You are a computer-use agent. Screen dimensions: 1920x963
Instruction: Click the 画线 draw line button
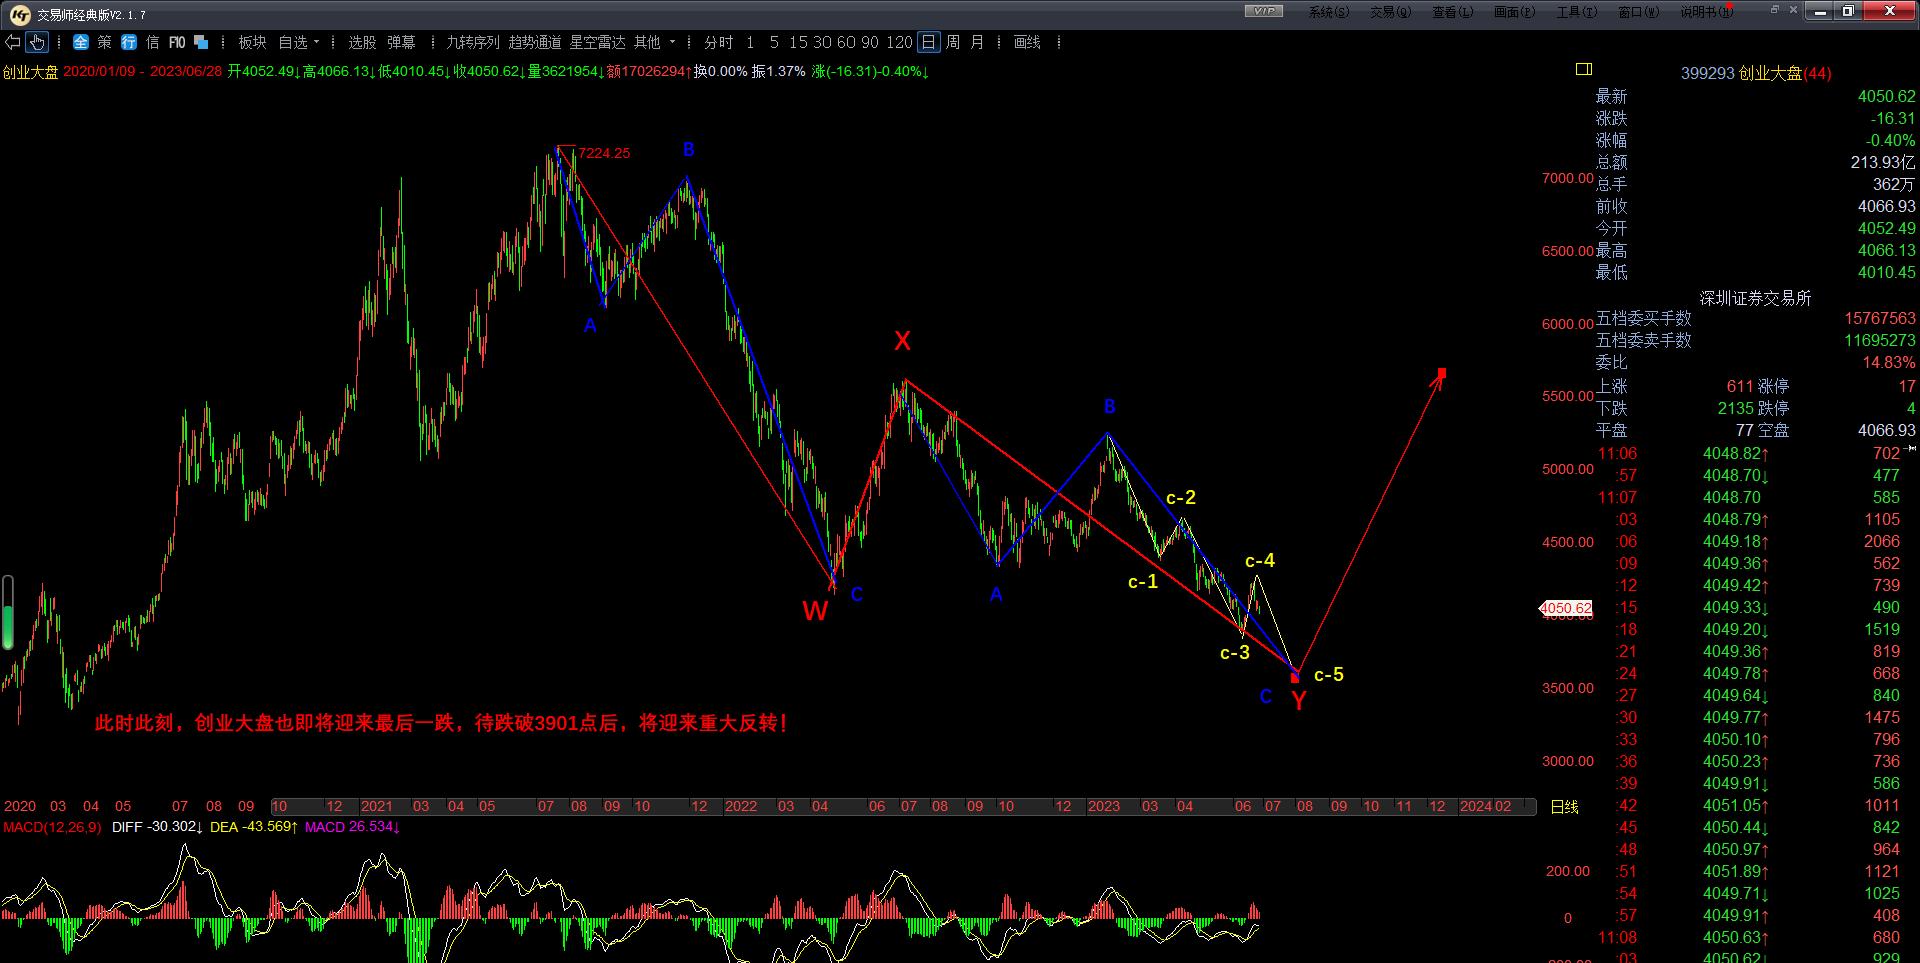1027,42
